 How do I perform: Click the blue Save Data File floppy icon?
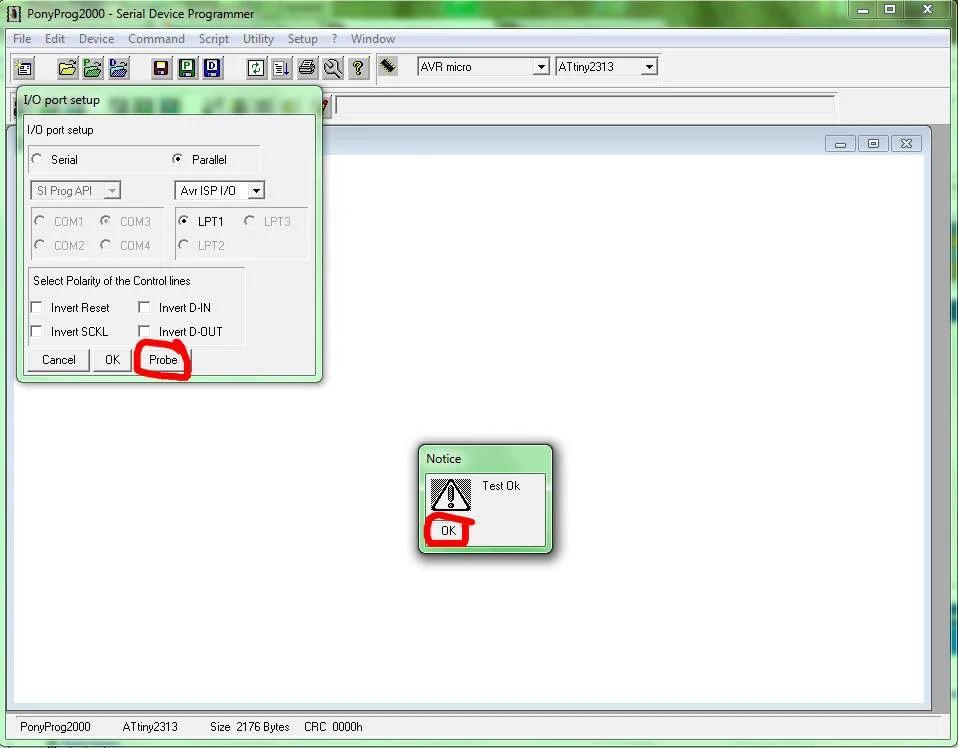point(212,67)
